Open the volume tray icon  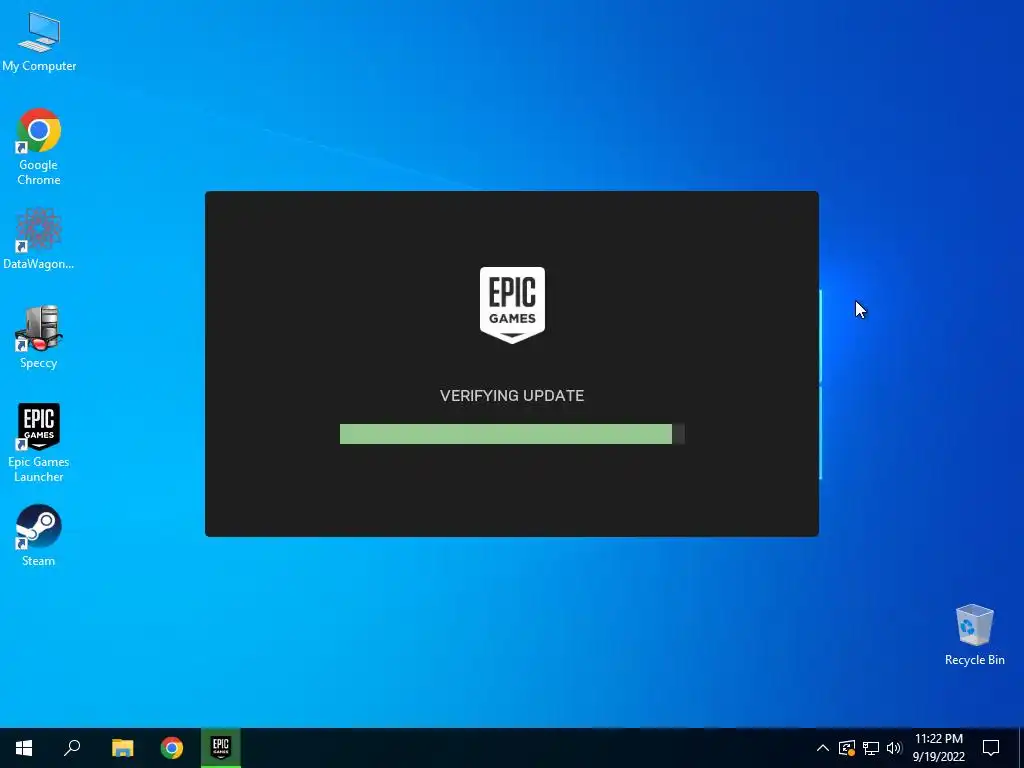(x=894, y=748)
